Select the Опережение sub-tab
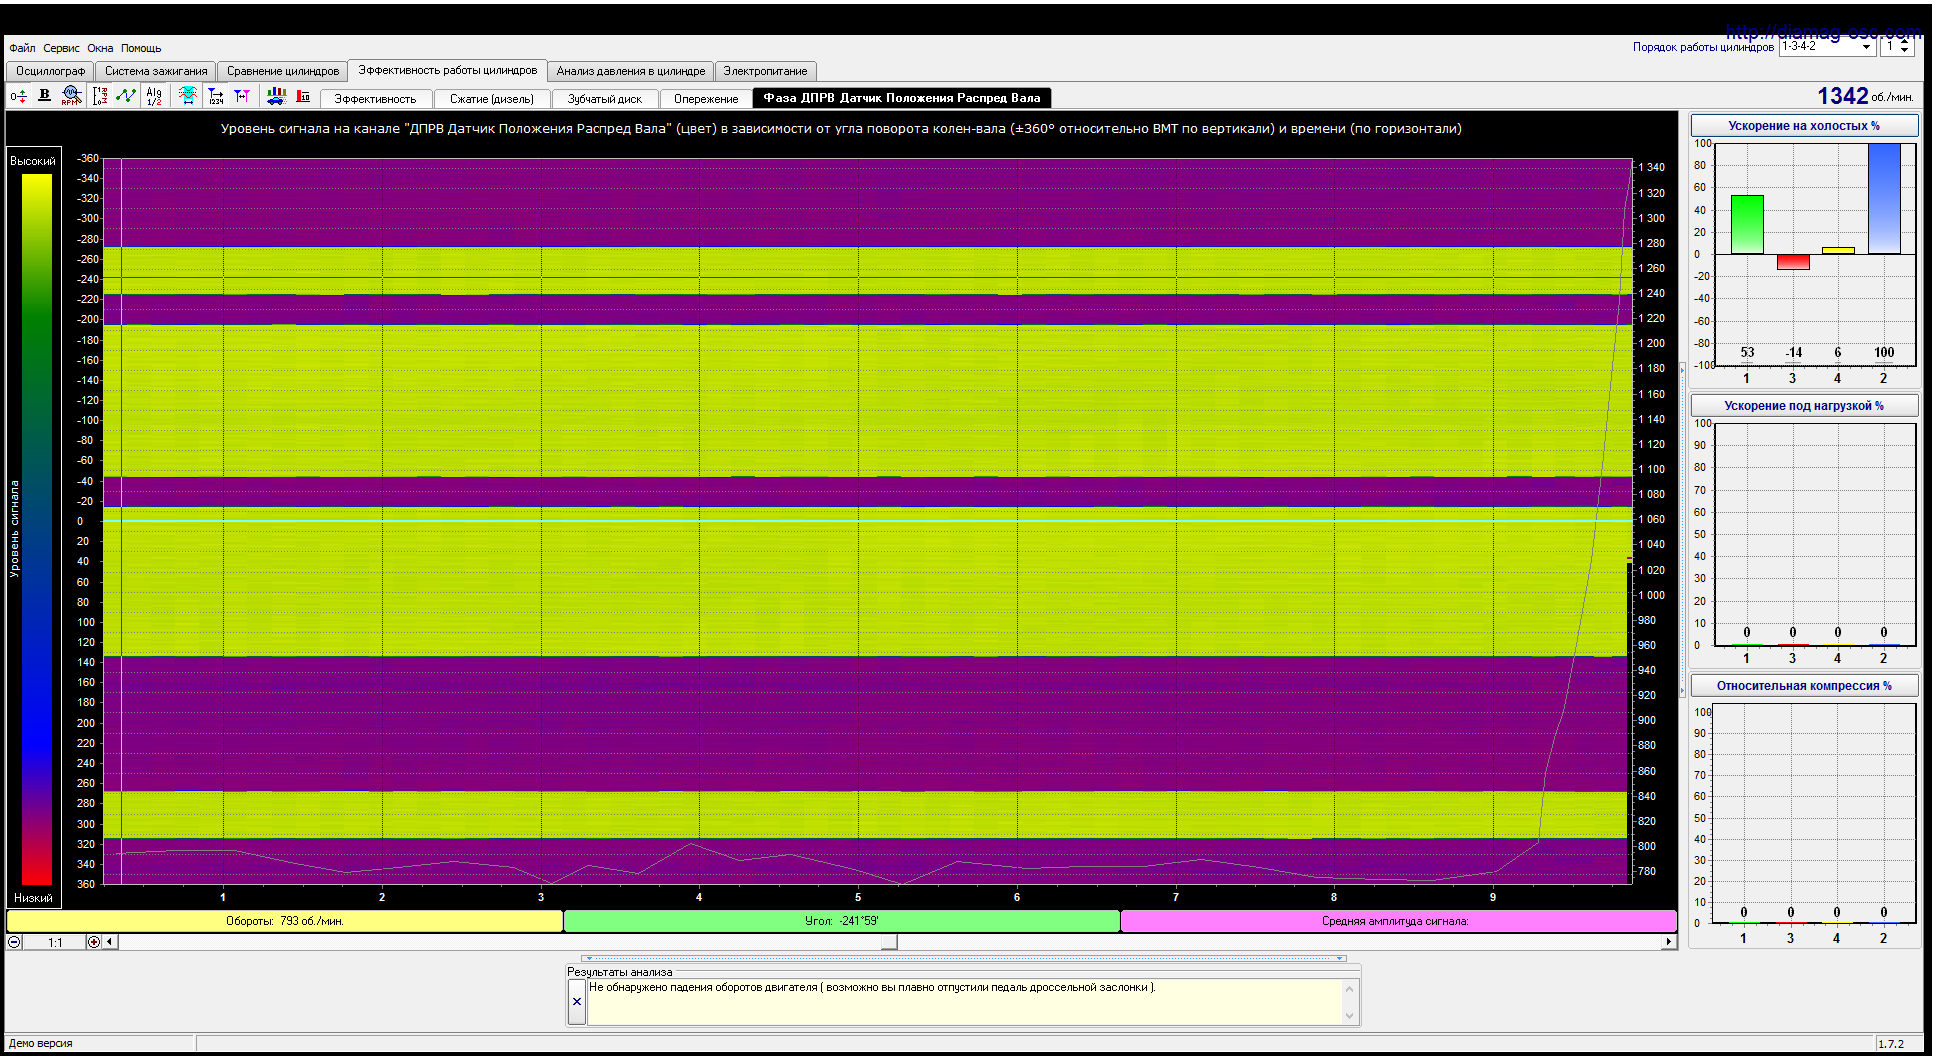 point(706,99)
